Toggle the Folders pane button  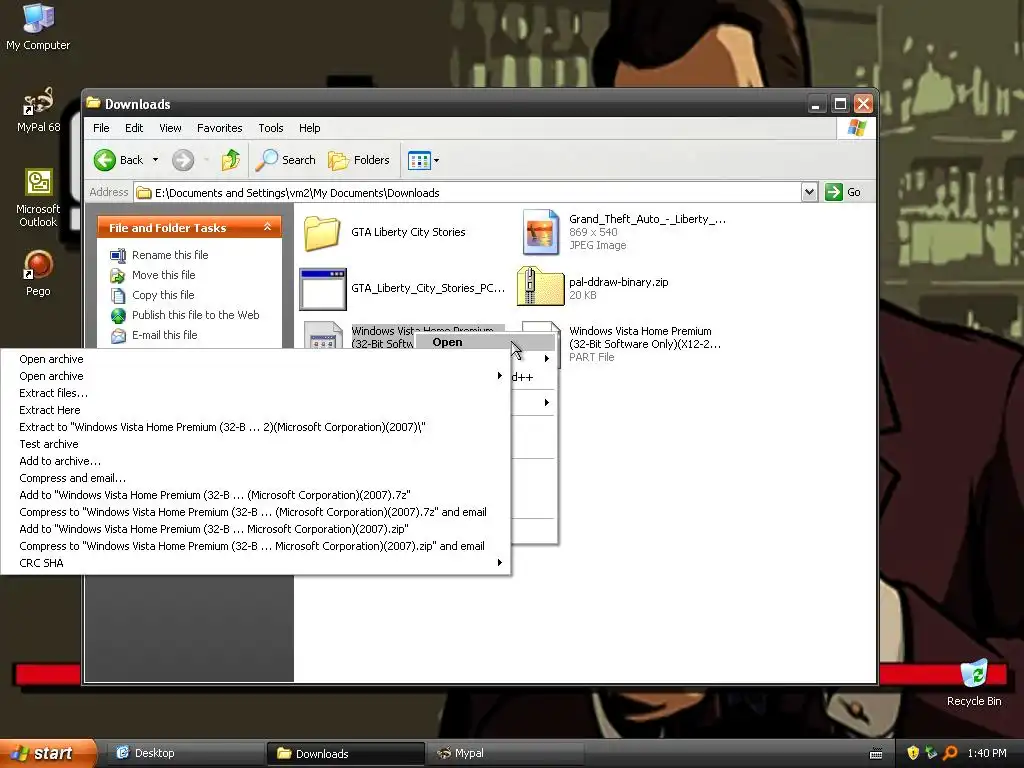pos(359,160)
